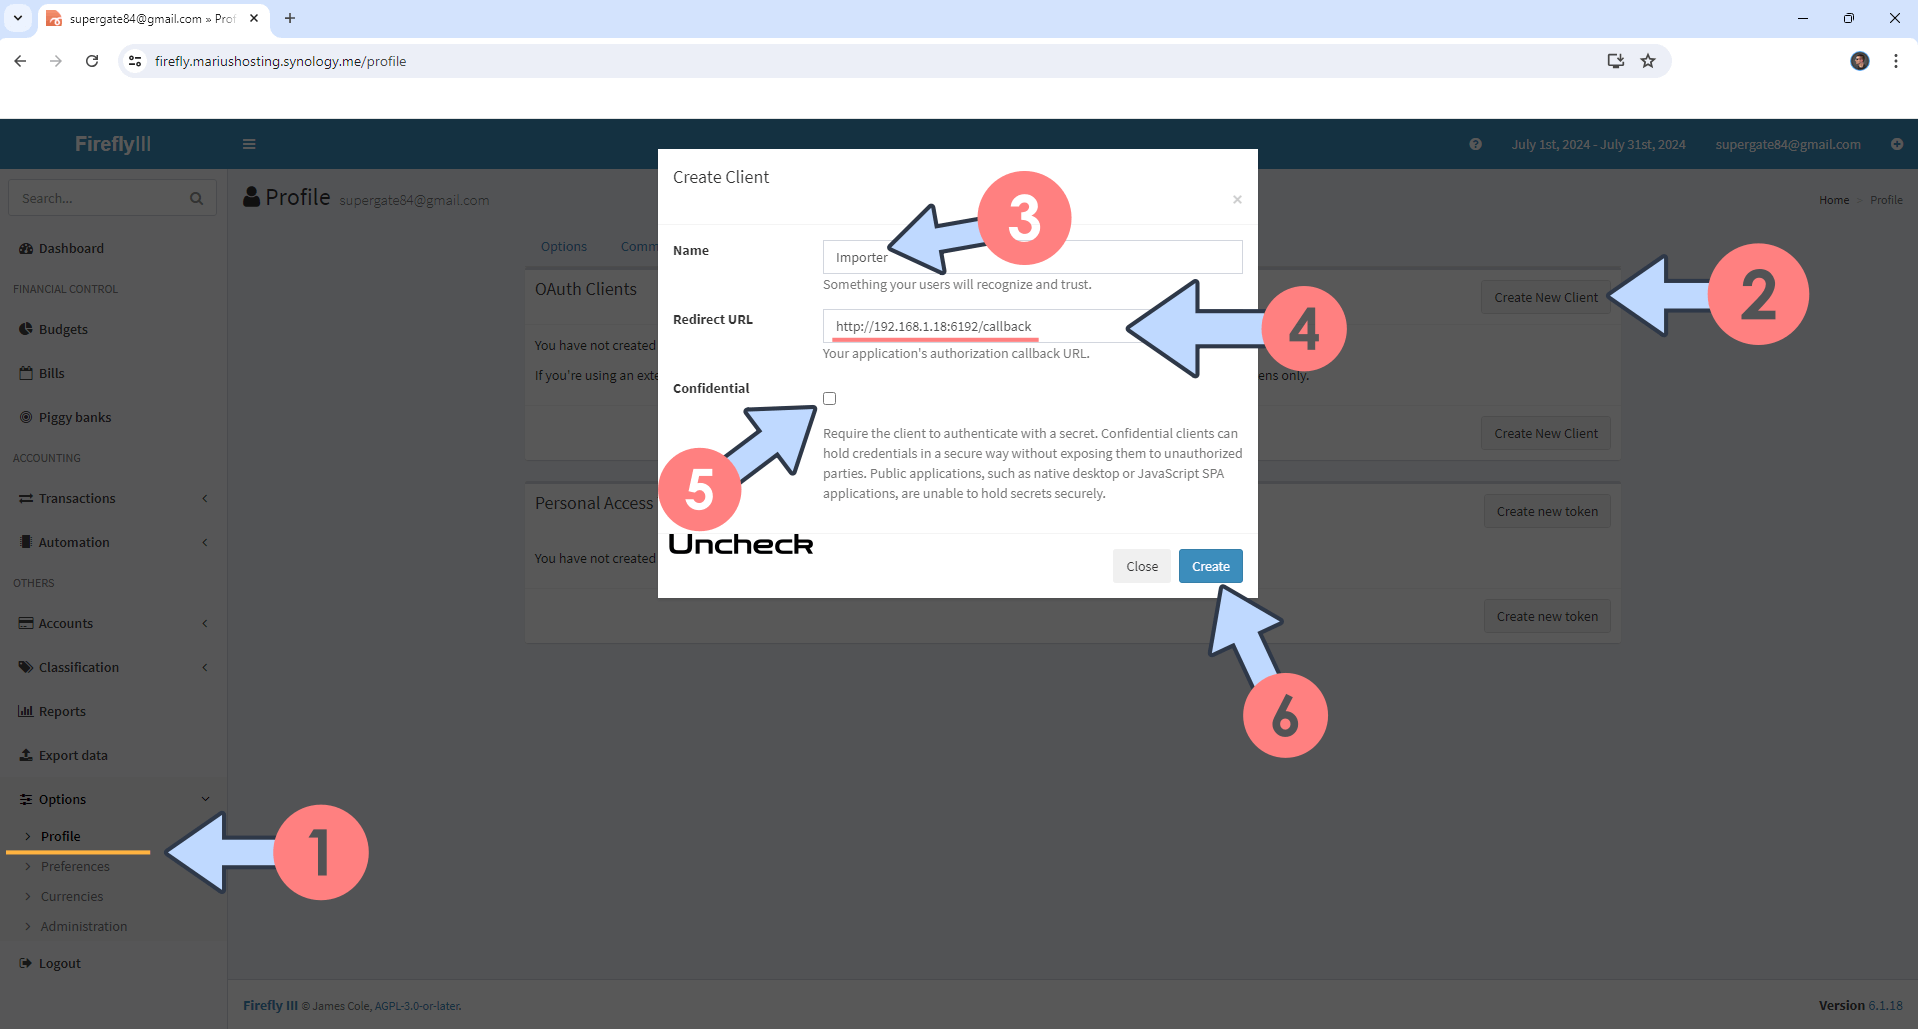Click the search magnifier icon
The height and width of the screenshot is (1029, 1918).
[x=197, y=199]
